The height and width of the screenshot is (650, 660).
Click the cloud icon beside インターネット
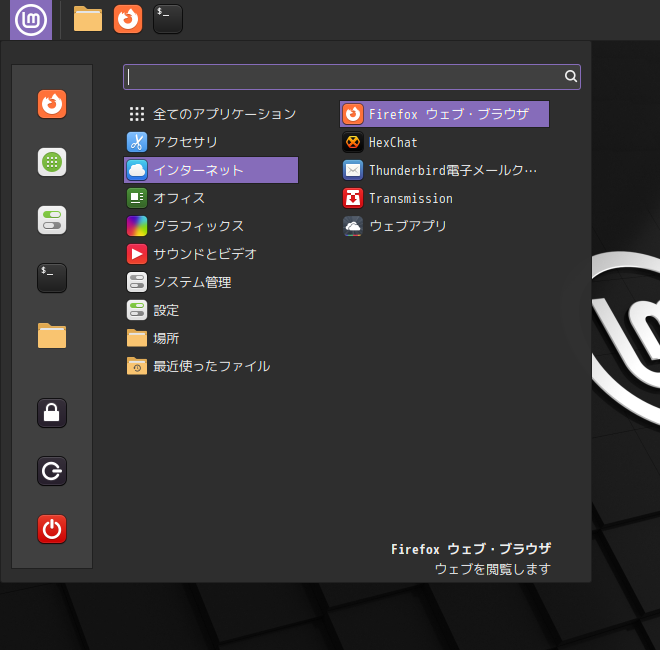137,170
